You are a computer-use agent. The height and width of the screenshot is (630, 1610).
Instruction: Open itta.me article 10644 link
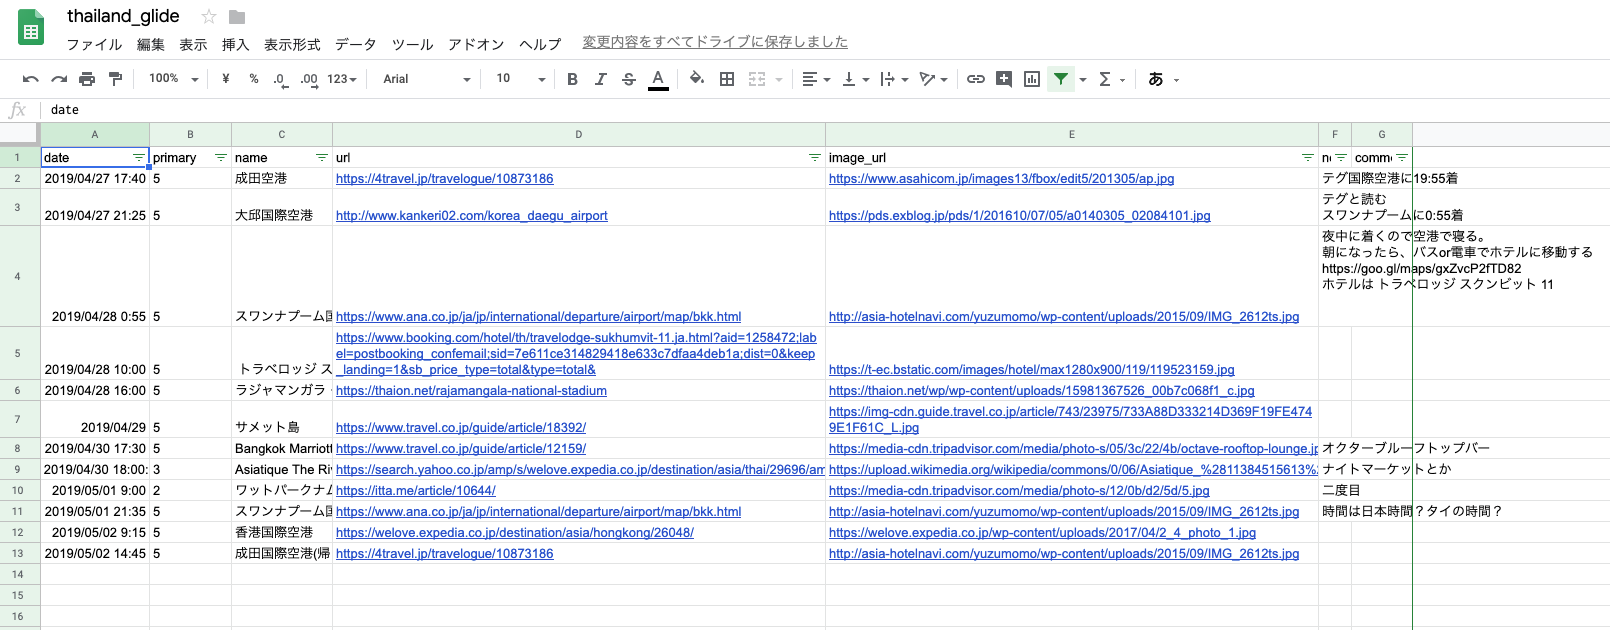point(415,491)
